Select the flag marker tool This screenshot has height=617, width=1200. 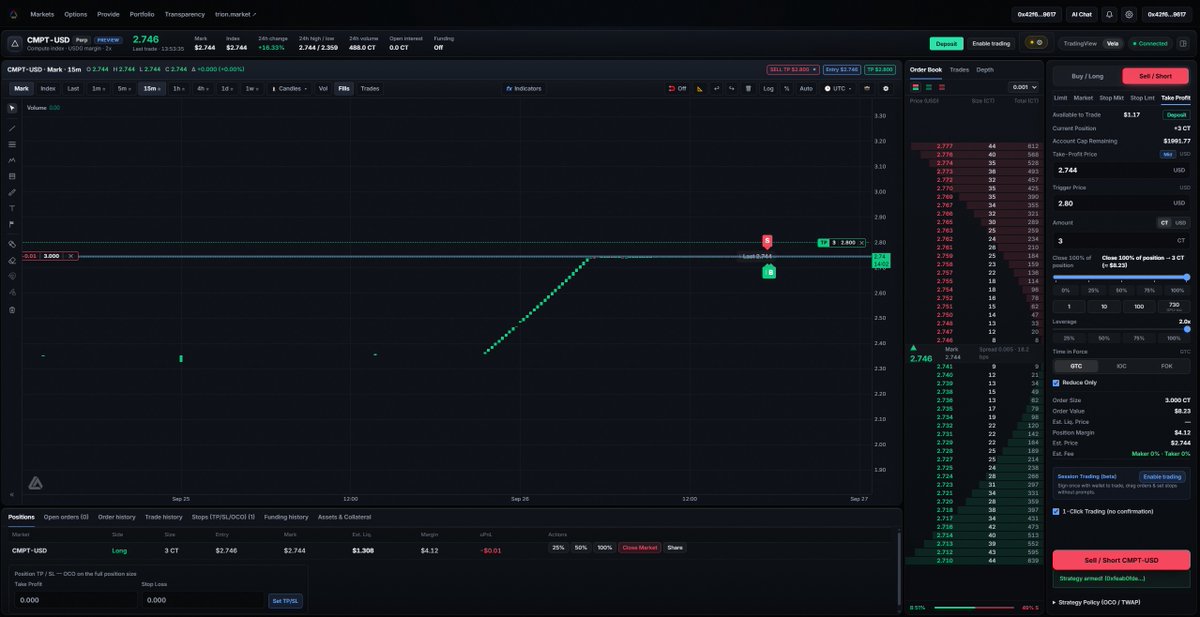click(12, 224)
